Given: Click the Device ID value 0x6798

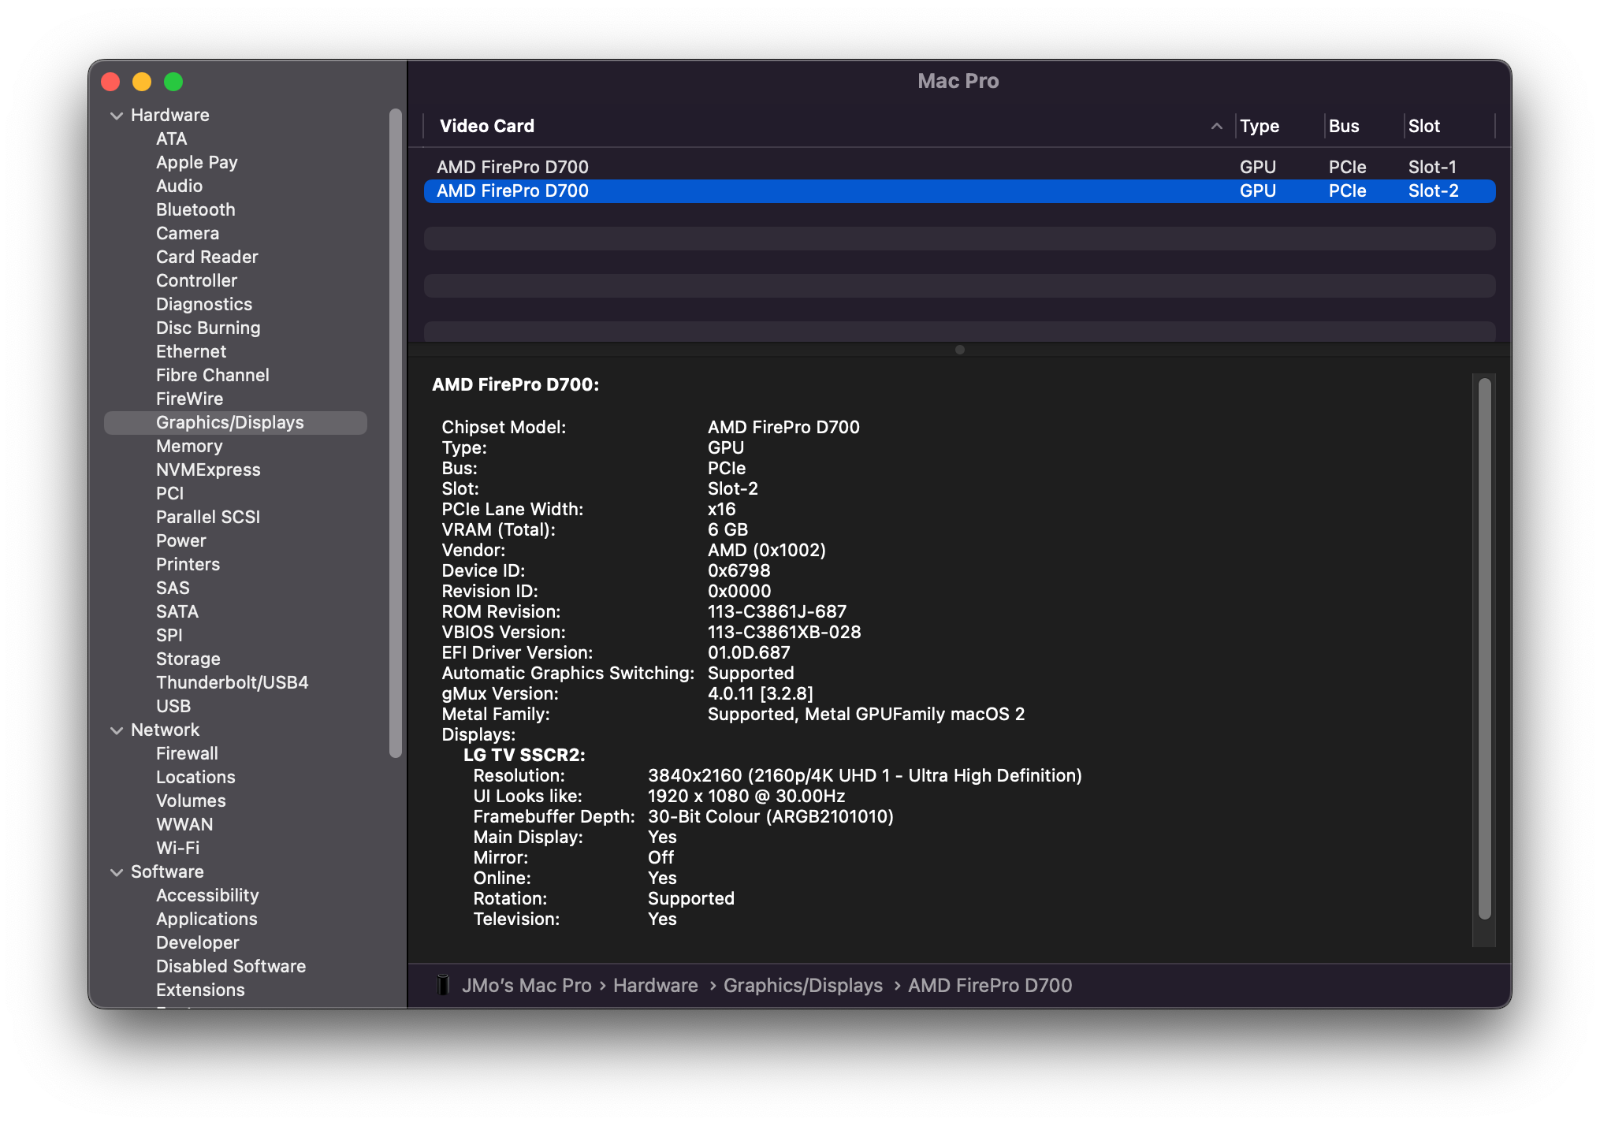Looking at the screenshot, I should 739,571.
